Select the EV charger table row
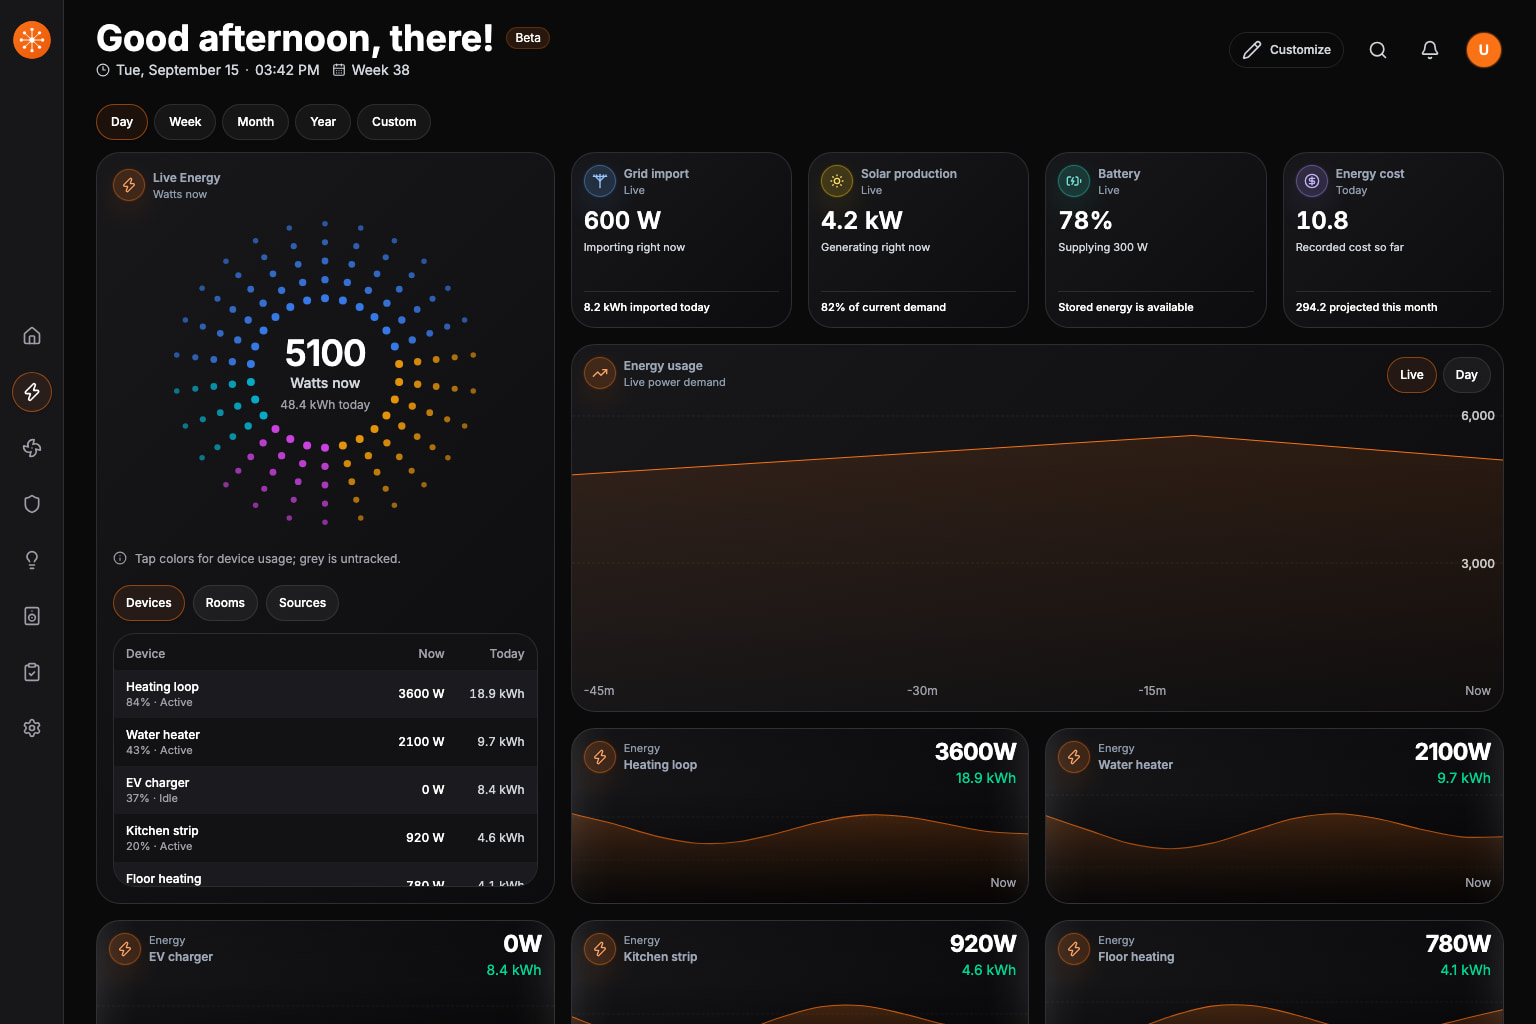 (325, 790)
